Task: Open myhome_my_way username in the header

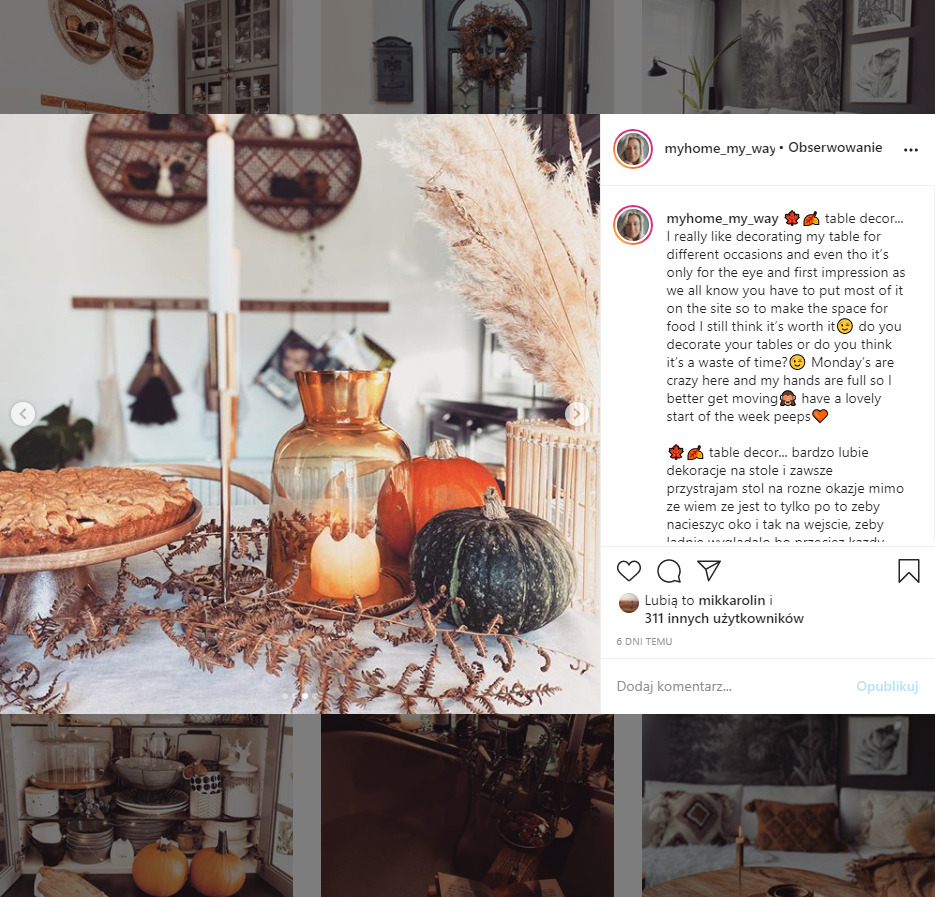Action: (720, 149)
